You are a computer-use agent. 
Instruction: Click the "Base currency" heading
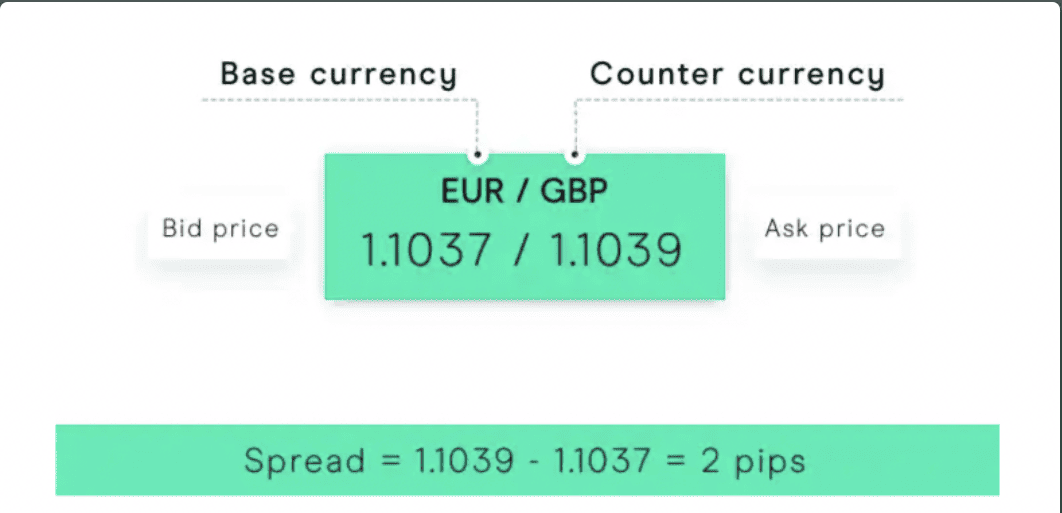(338, 74)
